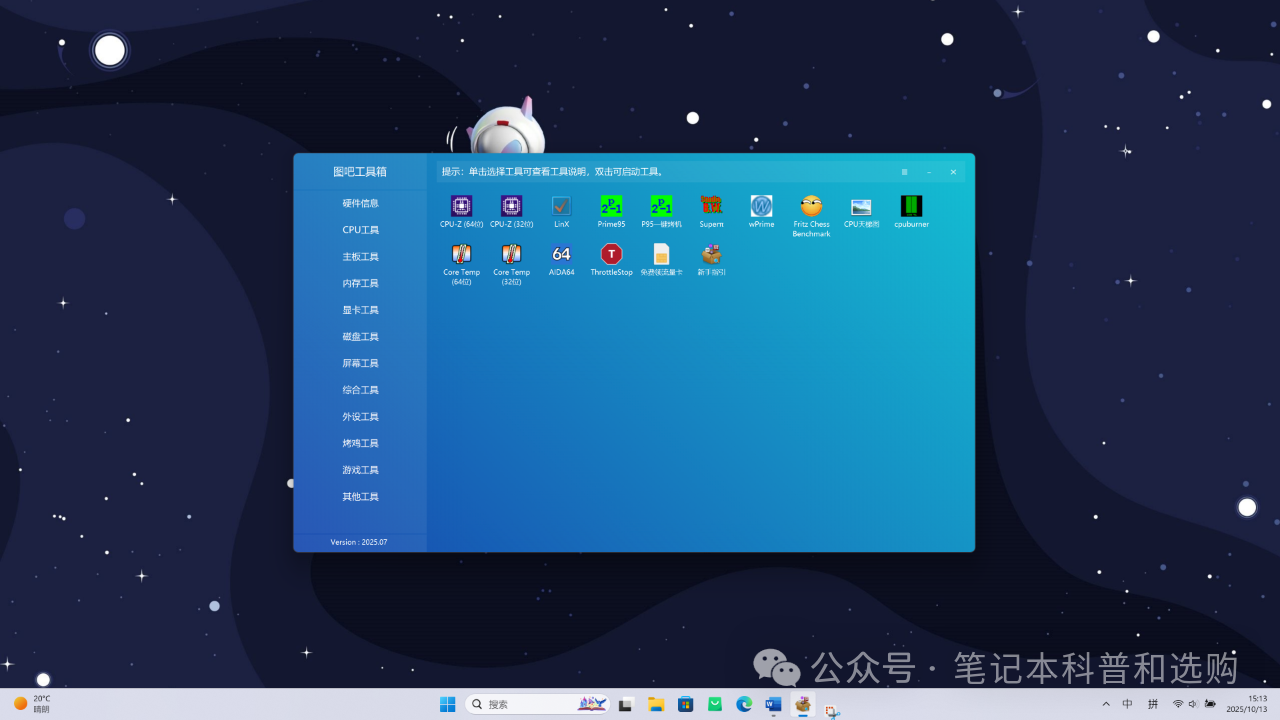Image resolution: width=1280 pixels, height=720 pixels.
Task: Select the LinX tool icon
Action: click(x=561, y=207)
